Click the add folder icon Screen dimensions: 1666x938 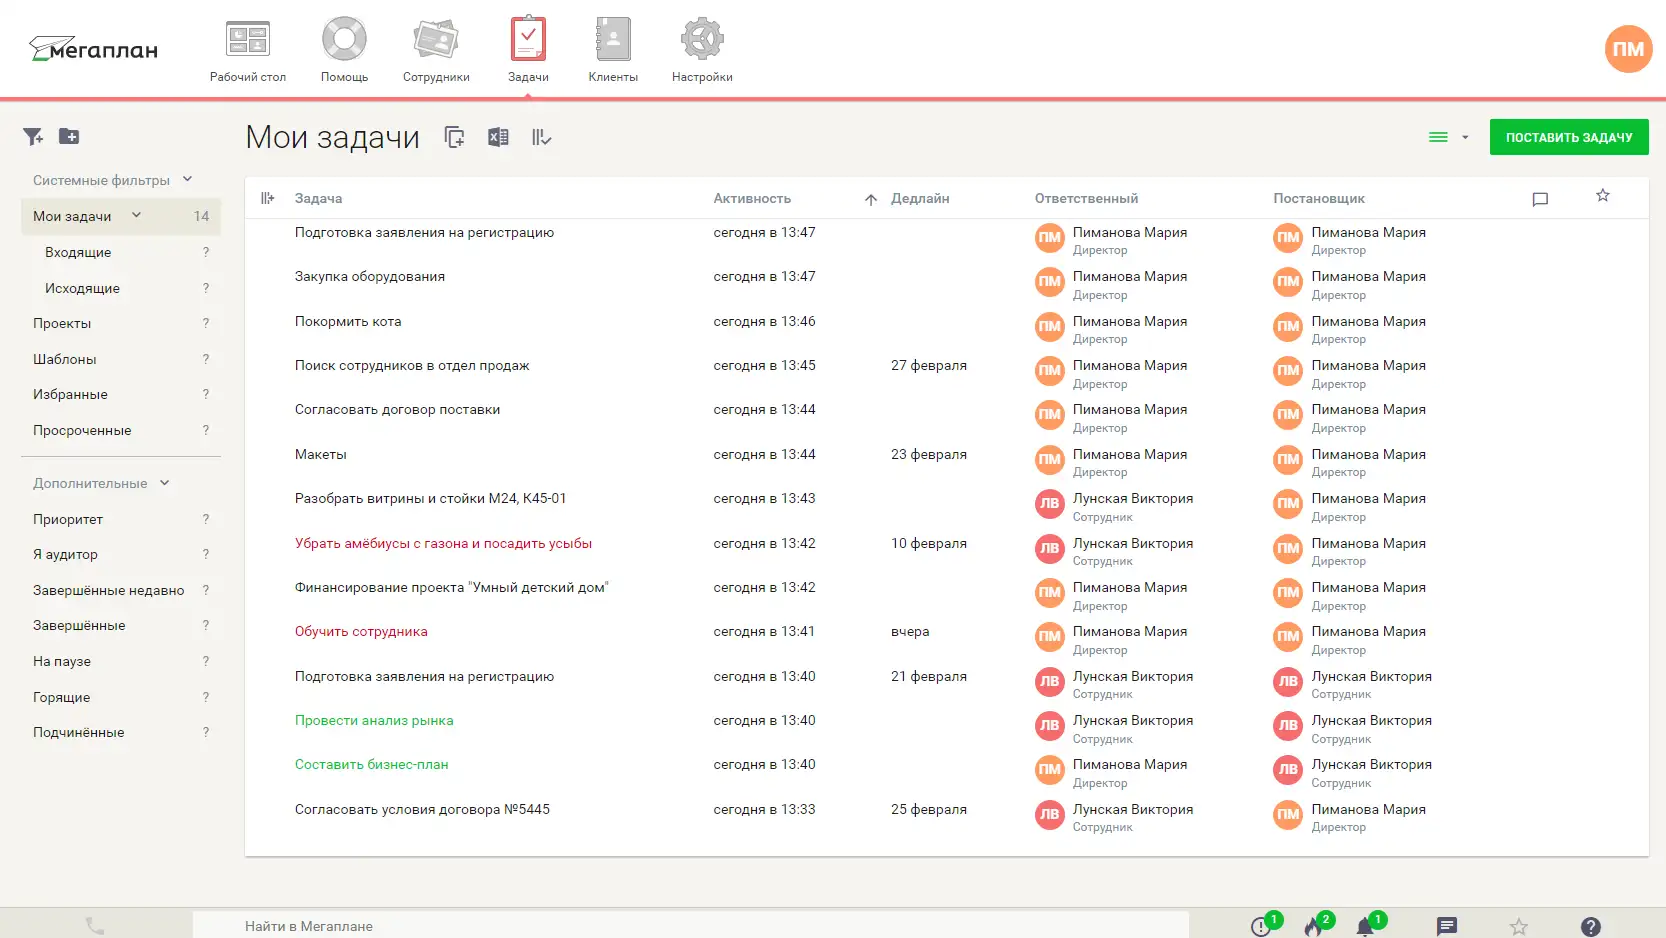pyautogui.click(x=69, y=137)
